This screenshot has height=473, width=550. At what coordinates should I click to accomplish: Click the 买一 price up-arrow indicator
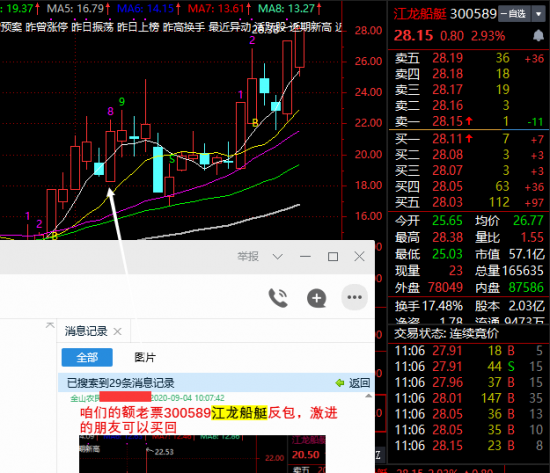click(x=469, y=139)
